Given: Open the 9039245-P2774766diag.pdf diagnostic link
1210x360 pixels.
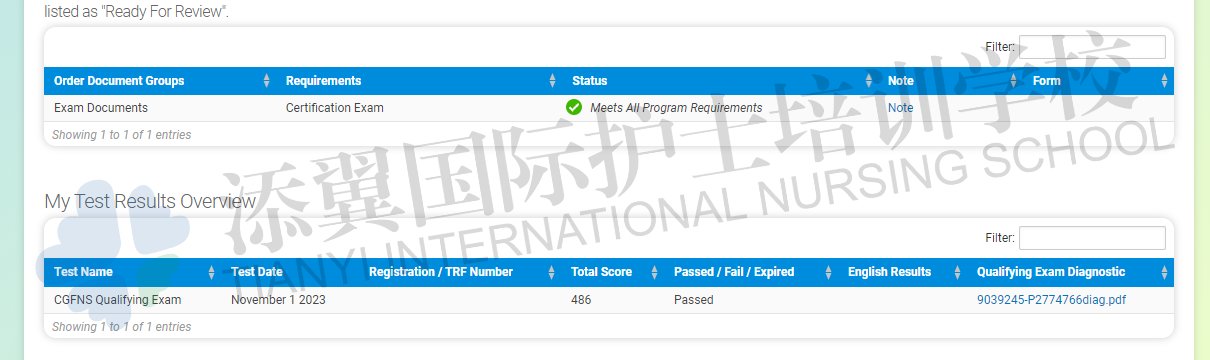Looking at the screenshot, I should point(1051,300).
